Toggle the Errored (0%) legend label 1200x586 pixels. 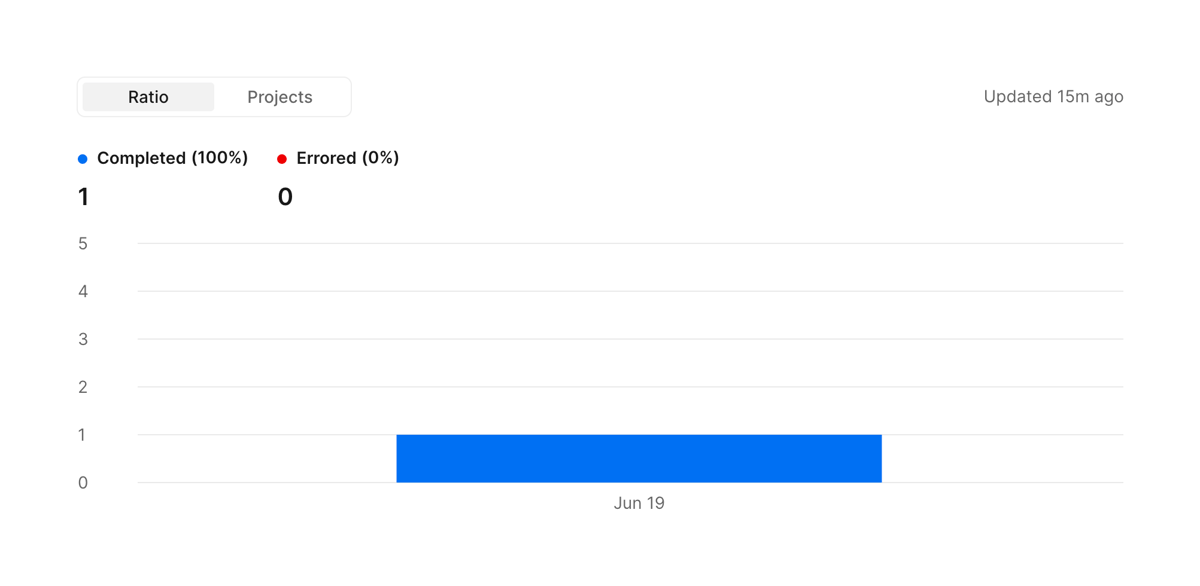(x=347, y=158)
